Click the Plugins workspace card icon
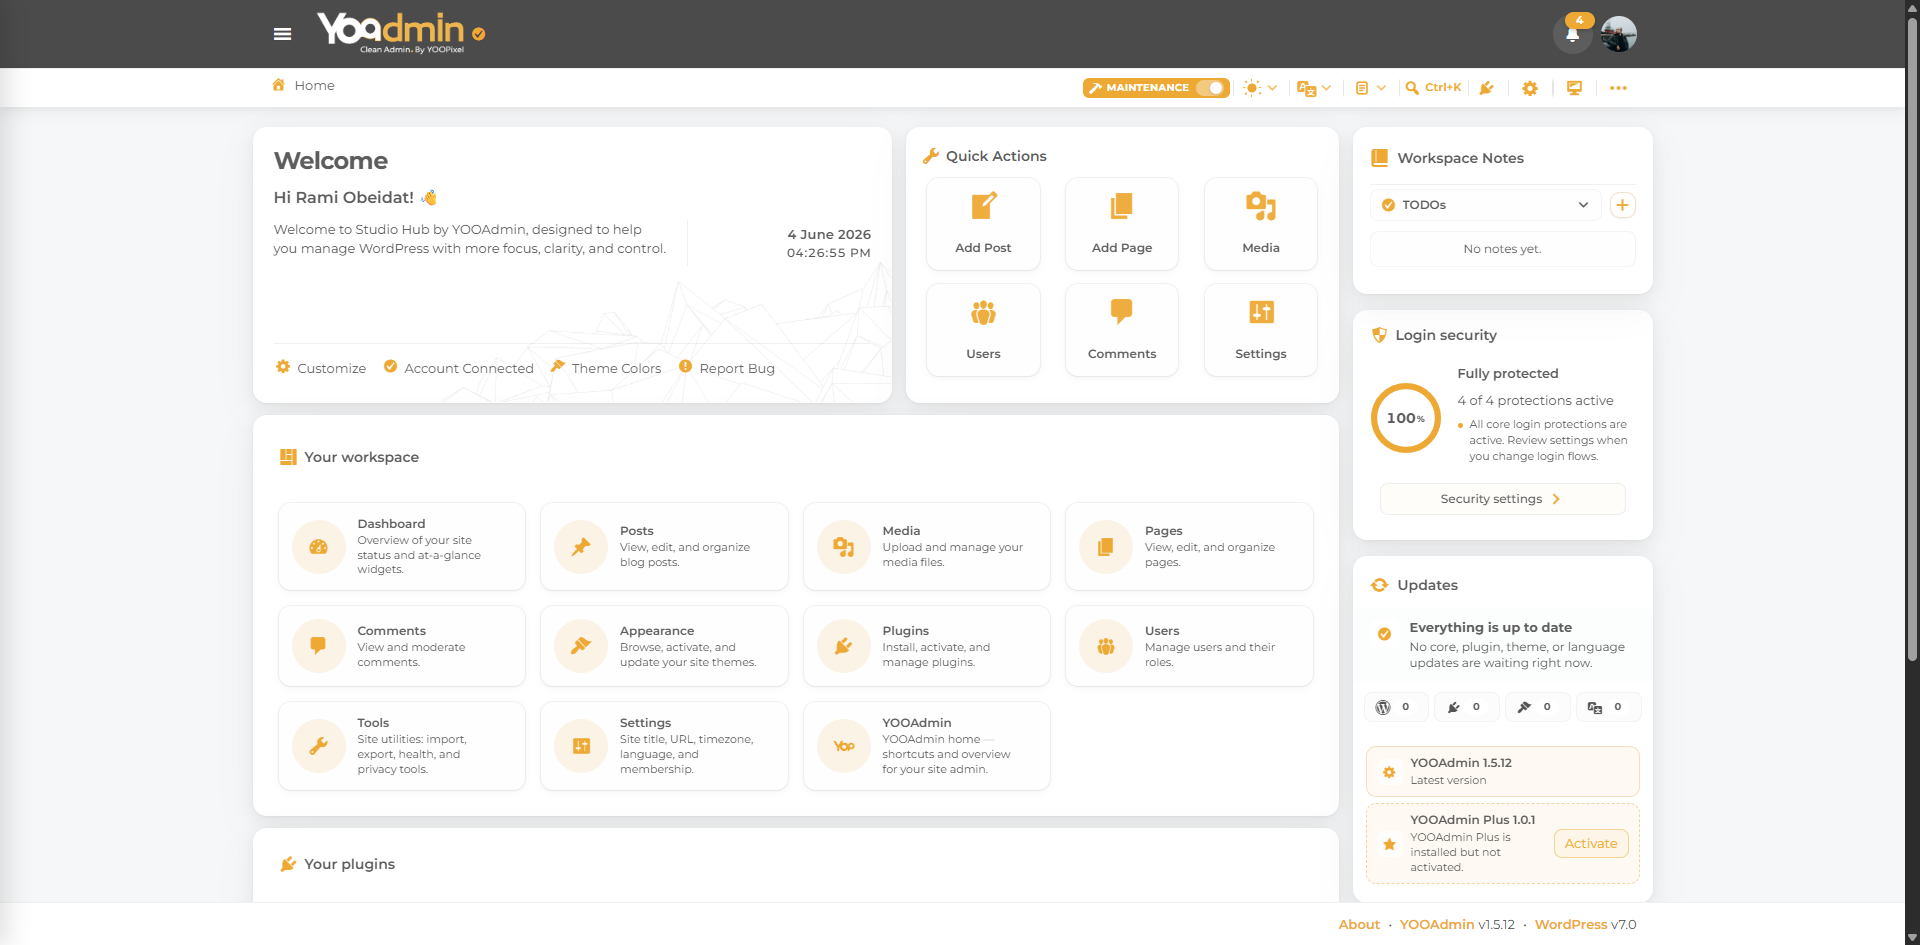The width and height of the screenshot is (1920, 945). point(844,646)
